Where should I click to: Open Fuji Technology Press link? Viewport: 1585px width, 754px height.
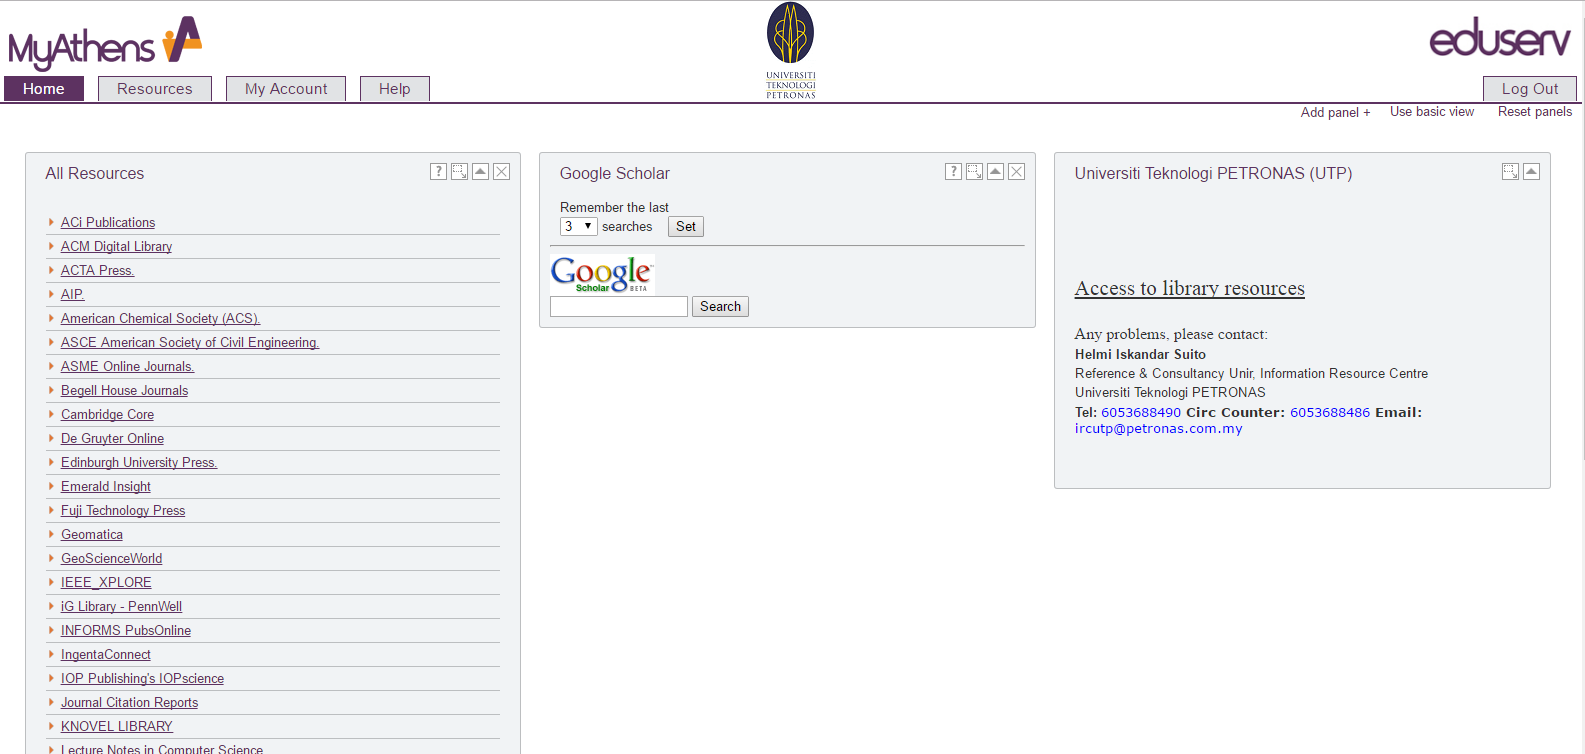123,510
